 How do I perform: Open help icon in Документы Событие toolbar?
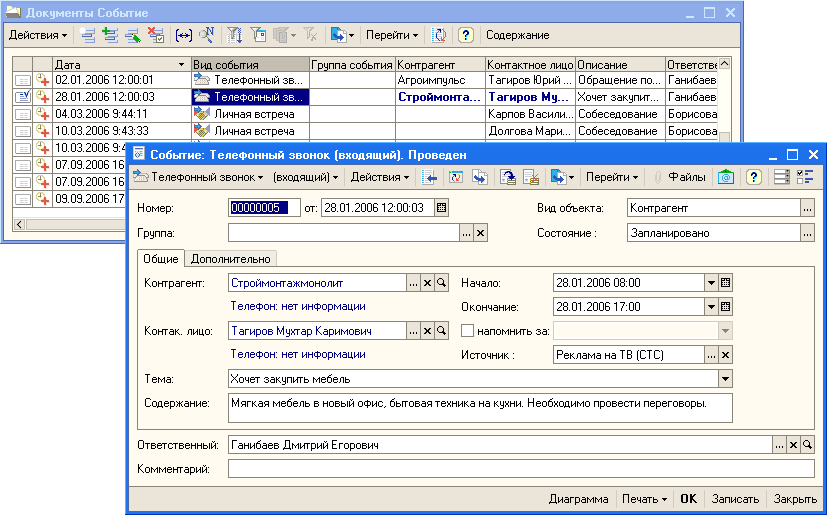pyautogui.click(x=465, y=35)
